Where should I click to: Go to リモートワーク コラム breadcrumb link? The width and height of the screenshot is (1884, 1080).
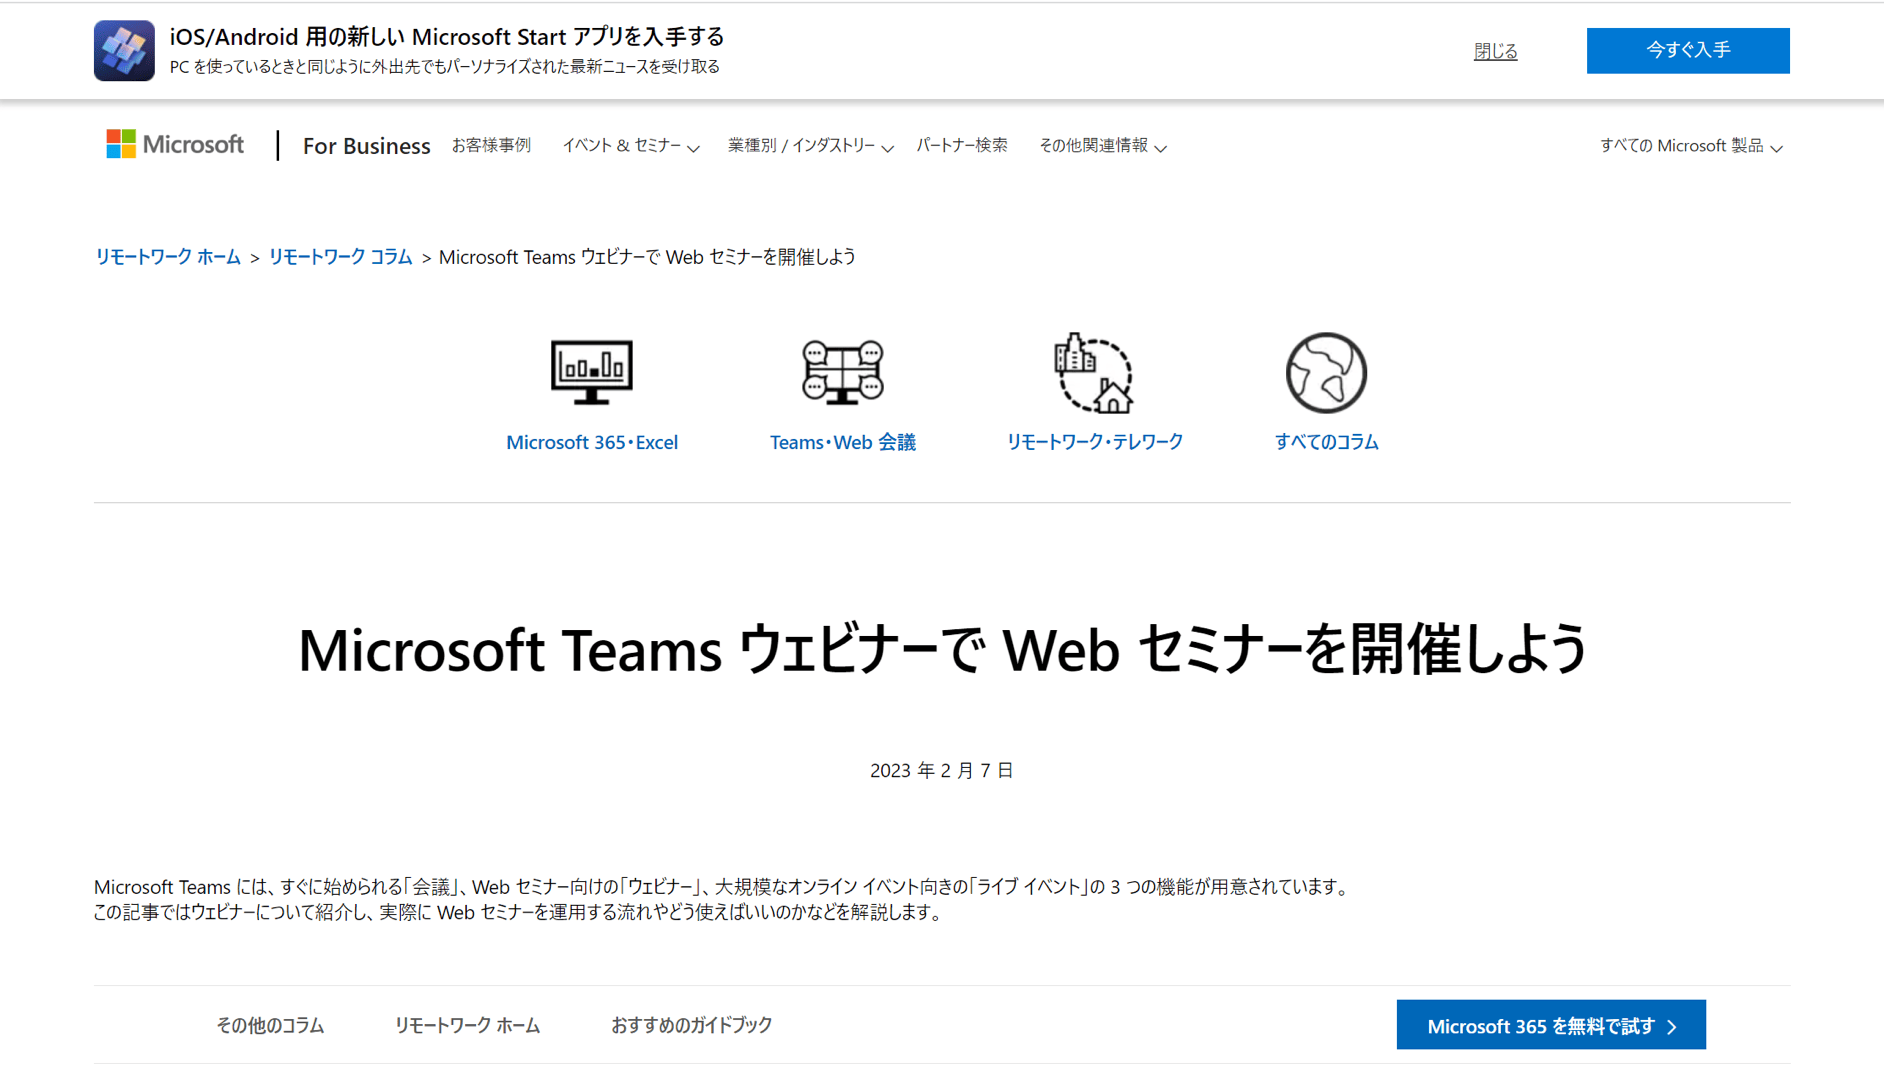[340, 257]
